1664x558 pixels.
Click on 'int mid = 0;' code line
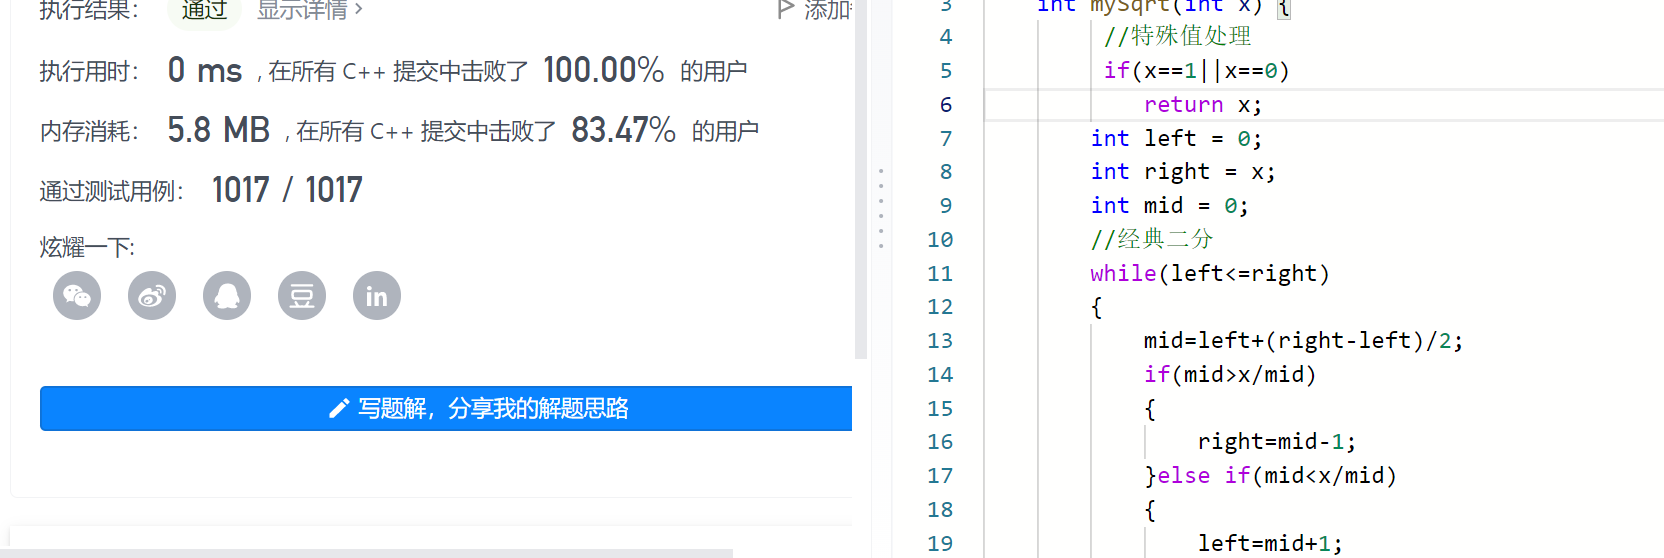coord(1170,206)
